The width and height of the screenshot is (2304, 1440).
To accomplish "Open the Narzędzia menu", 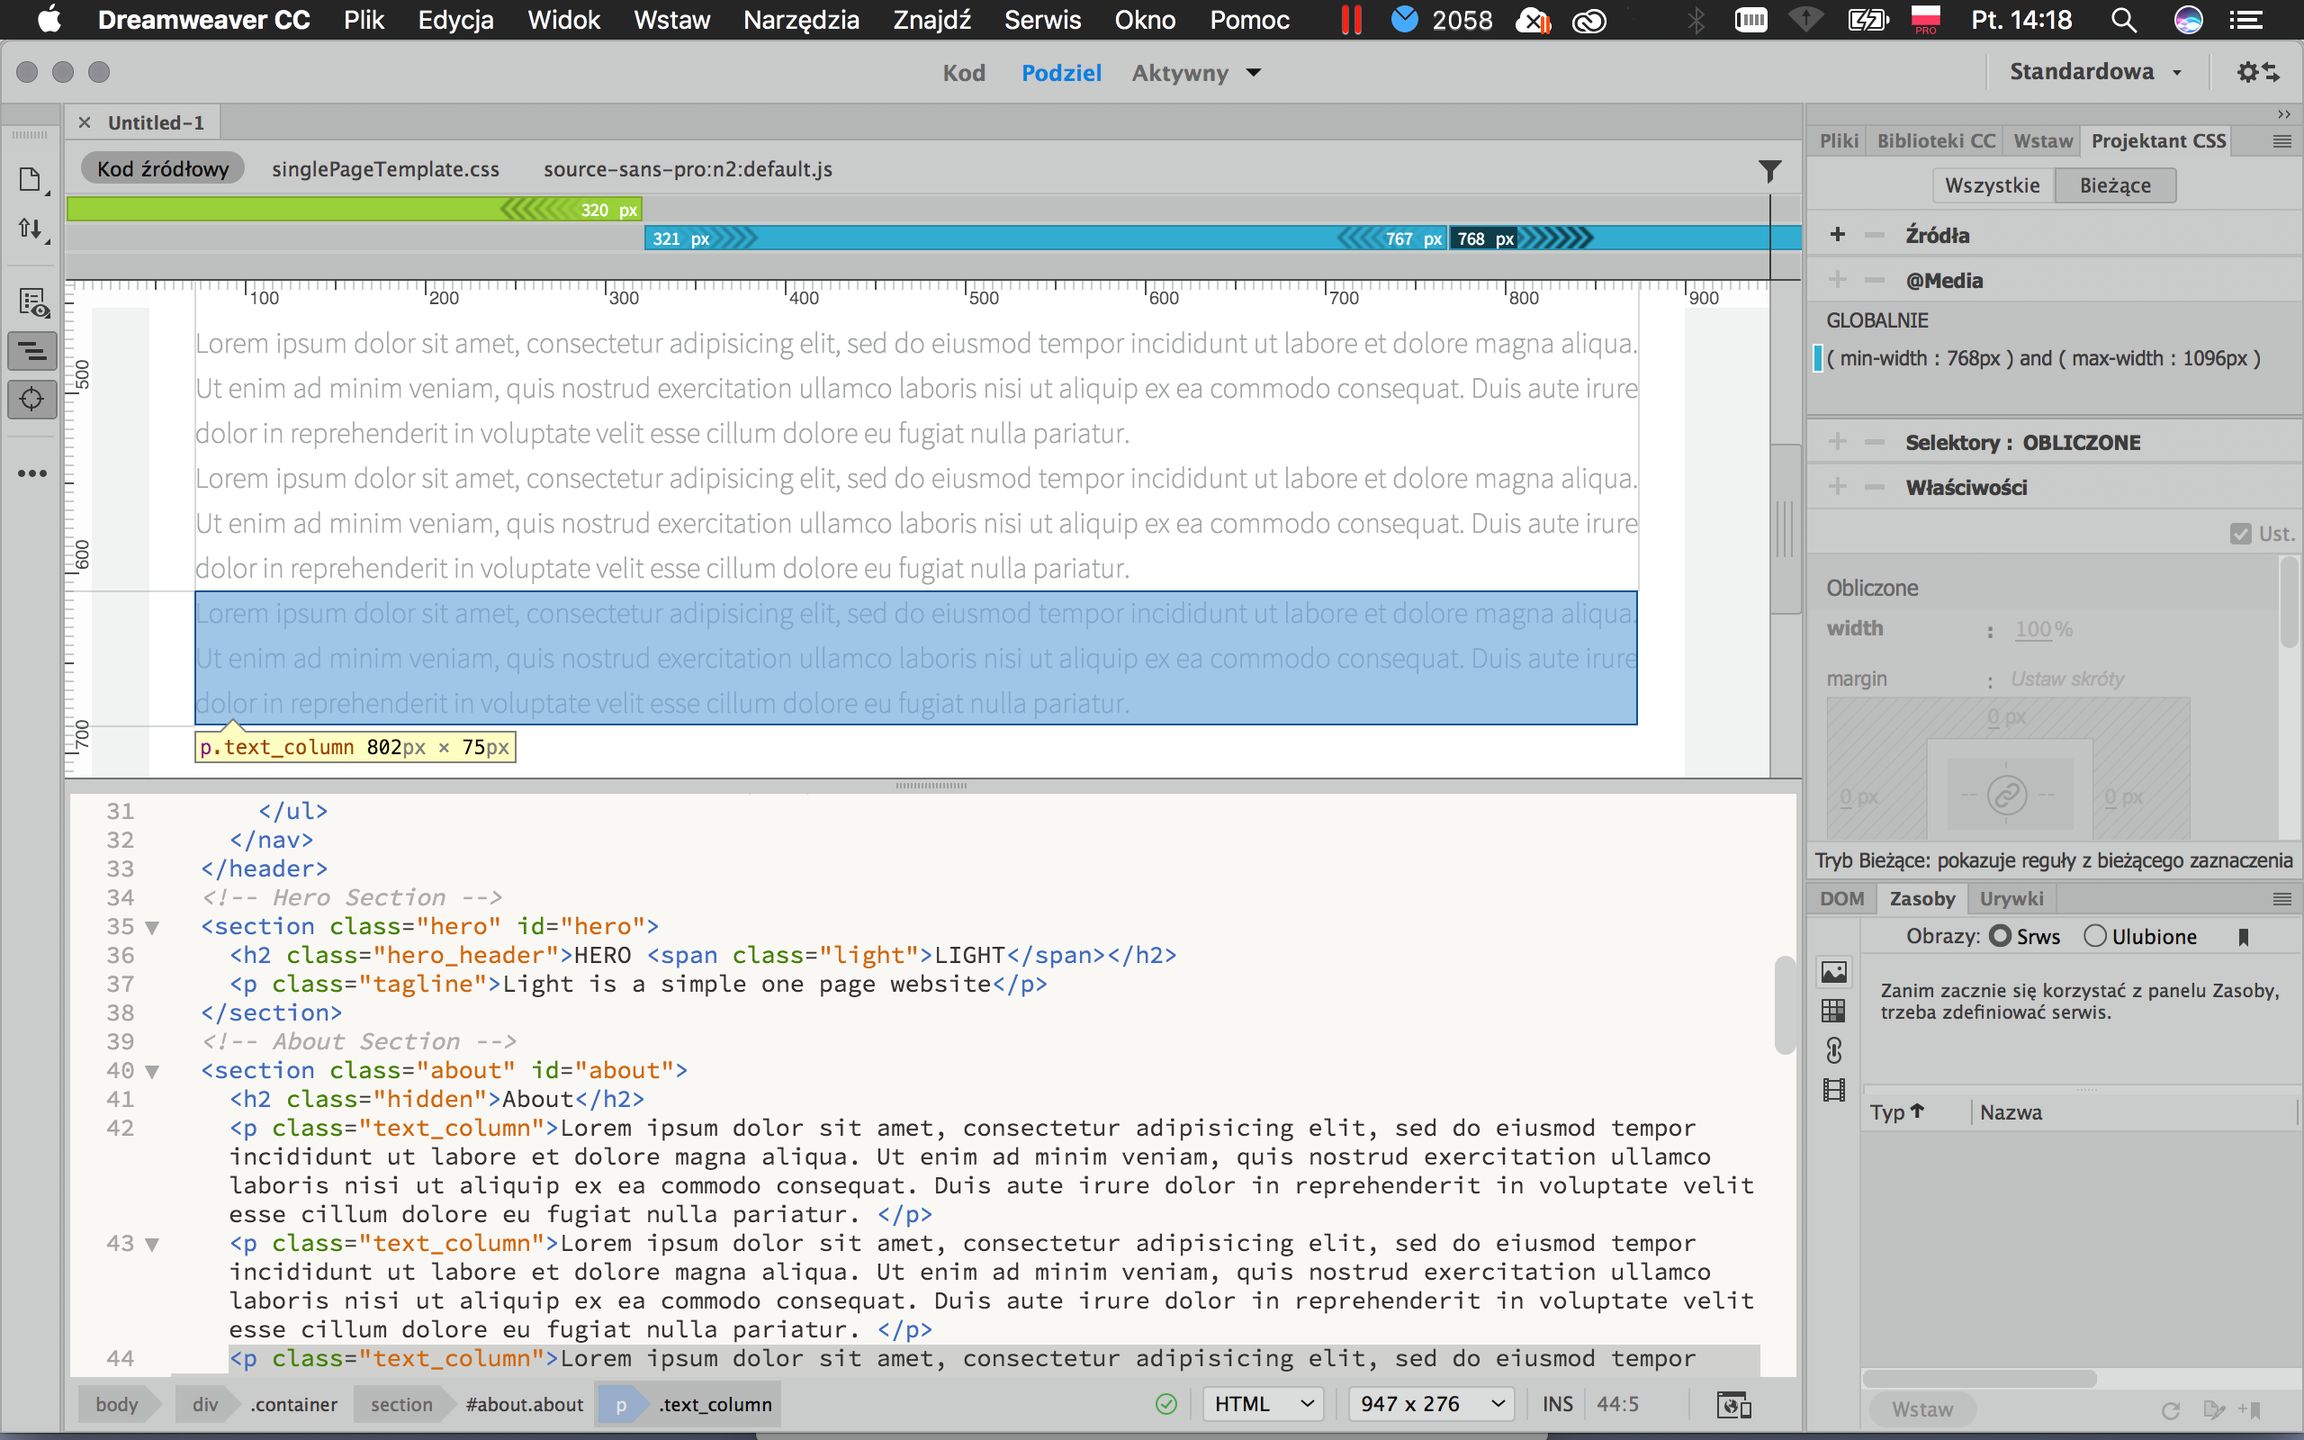I will pos(801,20).
